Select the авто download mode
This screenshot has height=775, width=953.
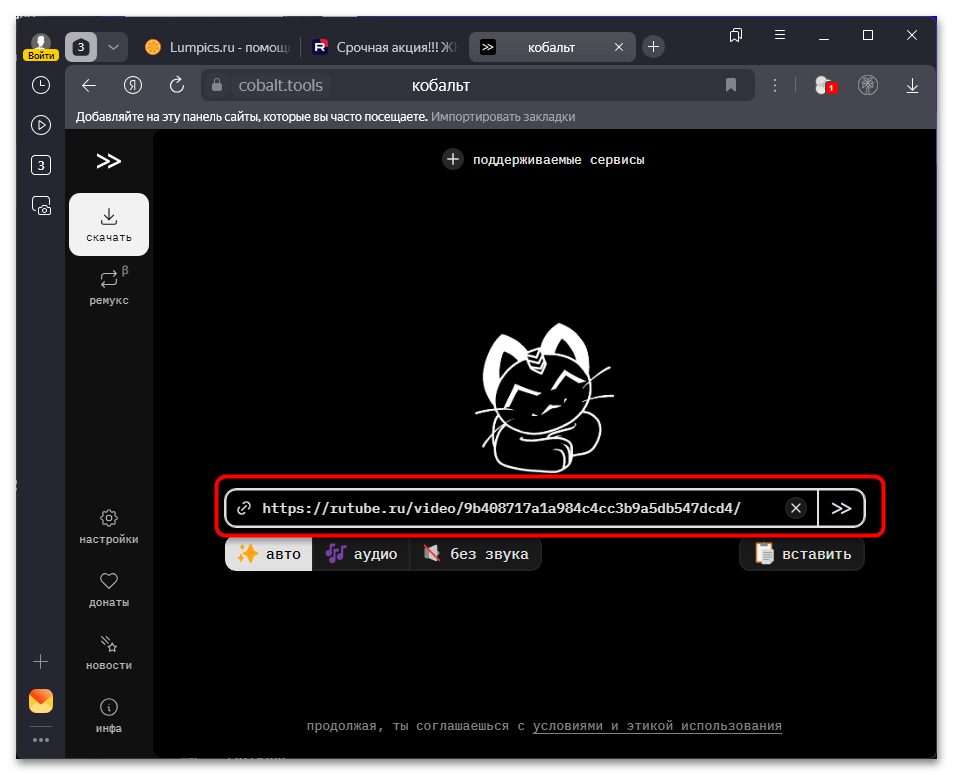tap(269, 554)
